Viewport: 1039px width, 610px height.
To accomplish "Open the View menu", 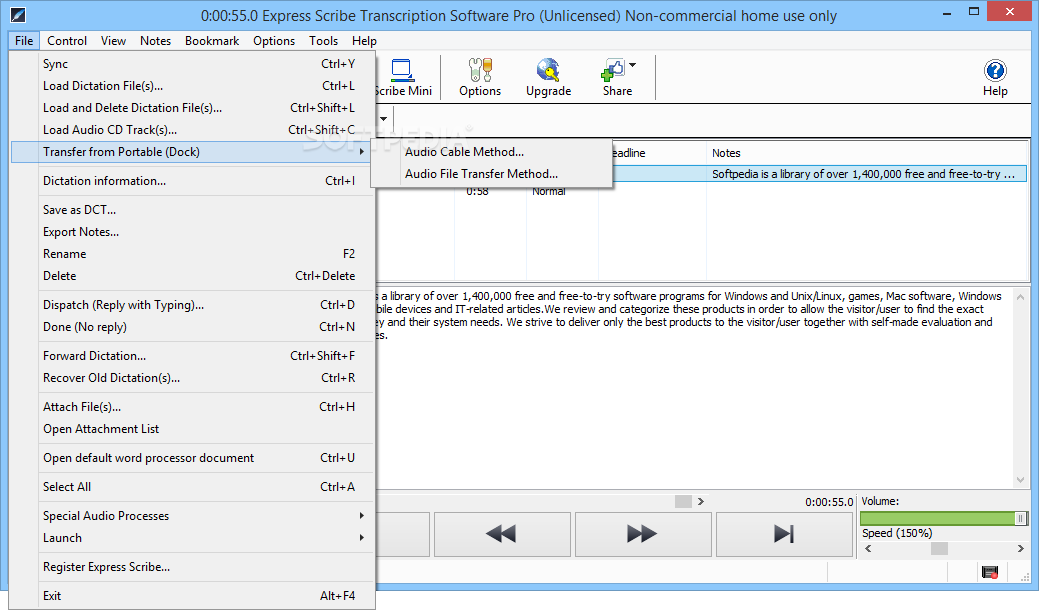I will [113, 40].
